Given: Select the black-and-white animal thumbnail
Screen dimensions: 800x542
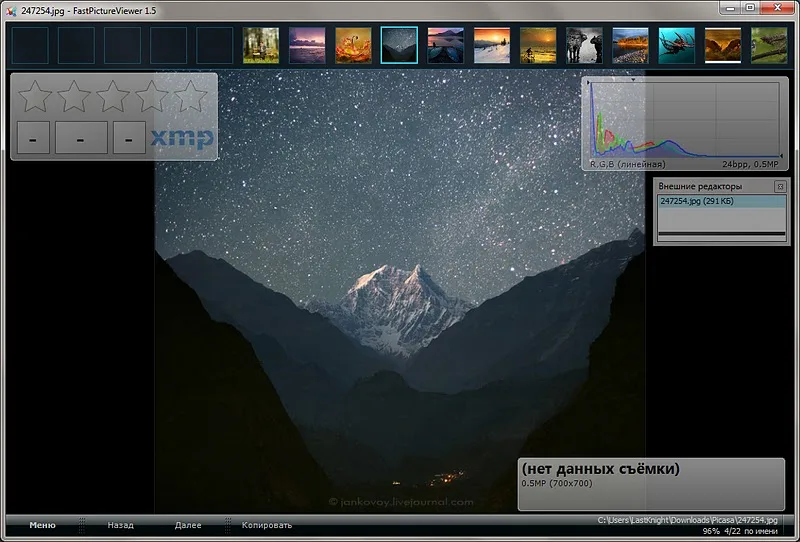Looking at the screenshot, I should pyautogui.click(x=584, y=45).
